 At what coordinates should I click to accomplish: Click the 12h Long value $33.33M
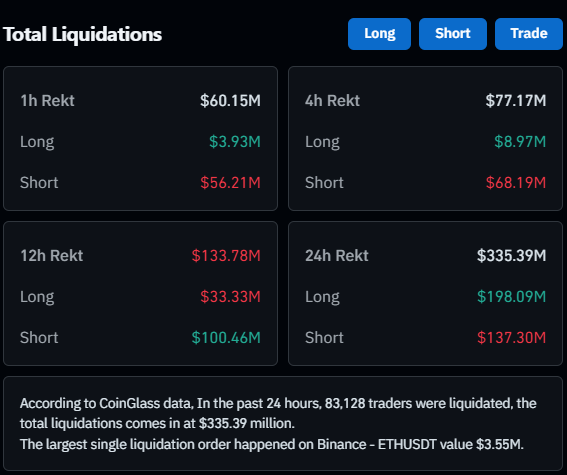point(230,296)
